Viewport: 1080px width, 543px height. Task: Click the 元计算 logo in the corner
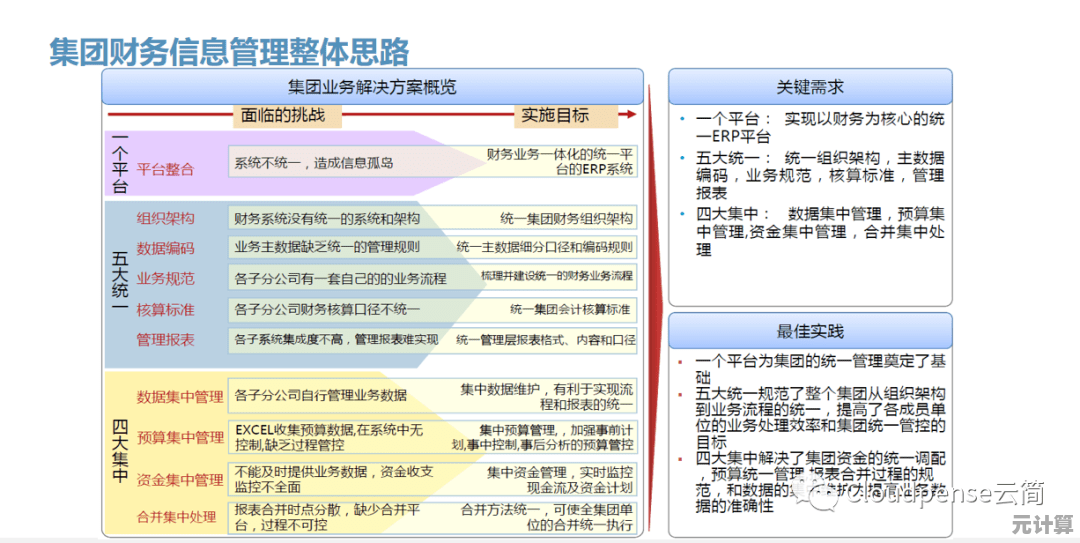pyautogui.click(x=1040, y=524)
